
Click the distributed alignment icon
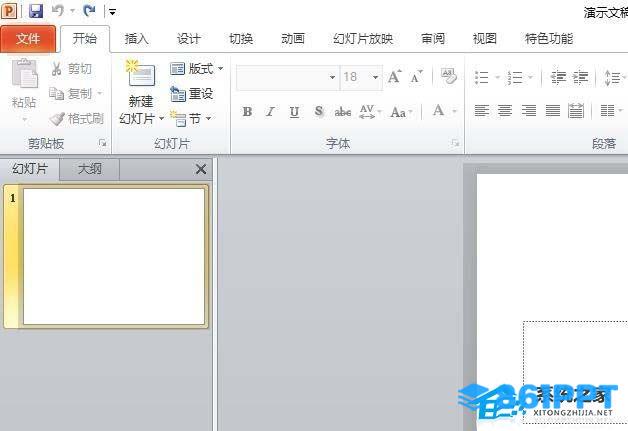(x=576, y=110)
